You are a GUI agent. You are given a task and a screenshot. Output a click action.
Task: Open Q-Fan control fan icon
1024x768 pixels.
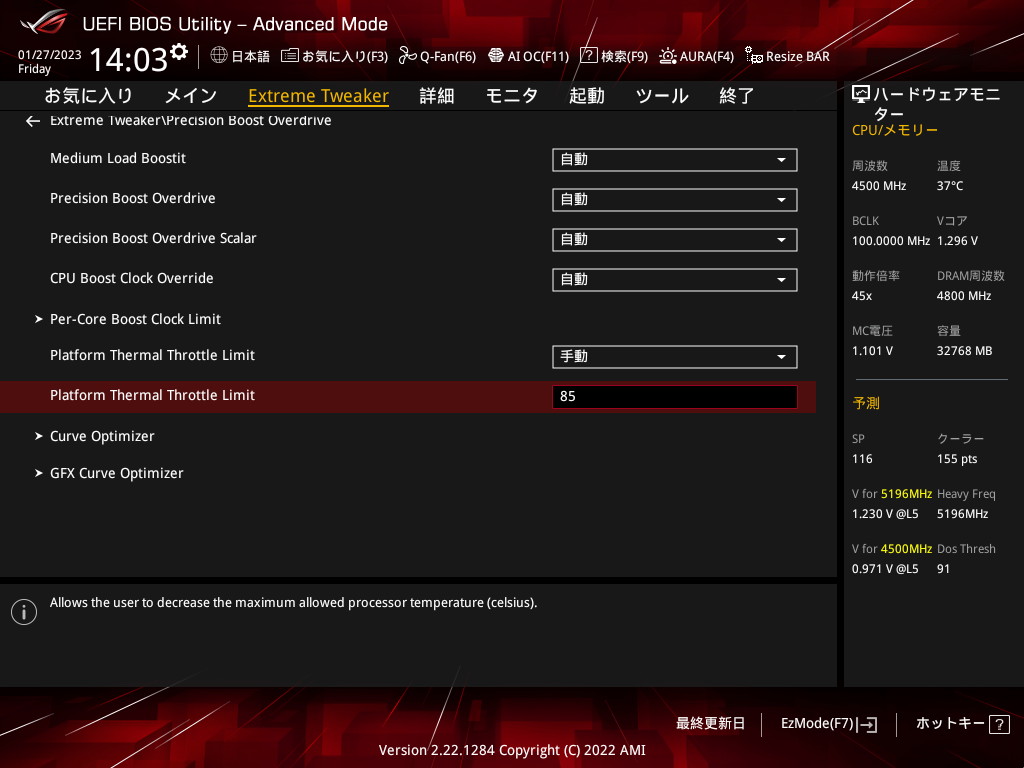[408, 56]
